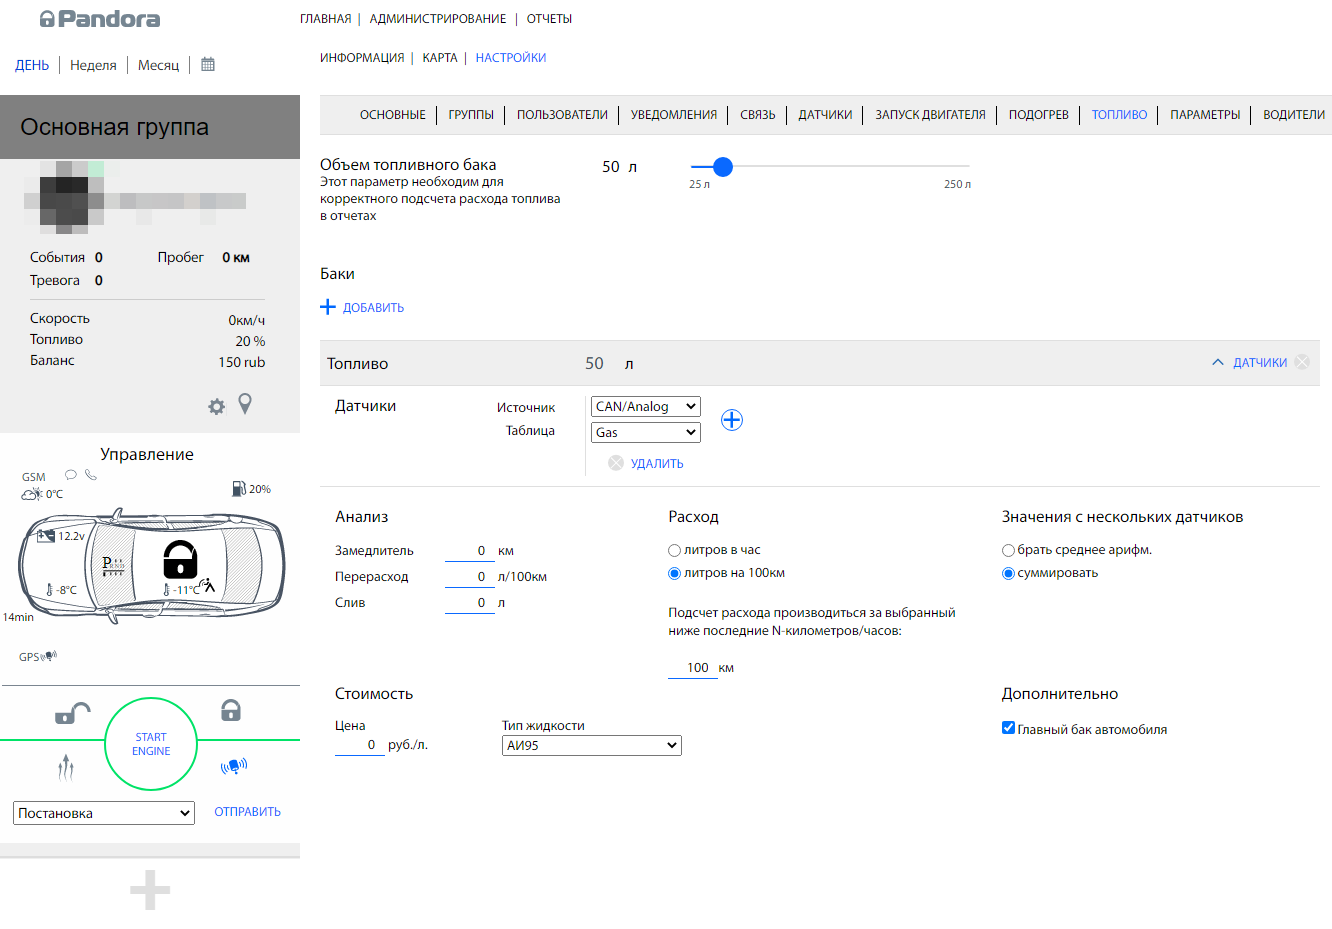Open the calendar date picker icon

[x=208, y=64]
